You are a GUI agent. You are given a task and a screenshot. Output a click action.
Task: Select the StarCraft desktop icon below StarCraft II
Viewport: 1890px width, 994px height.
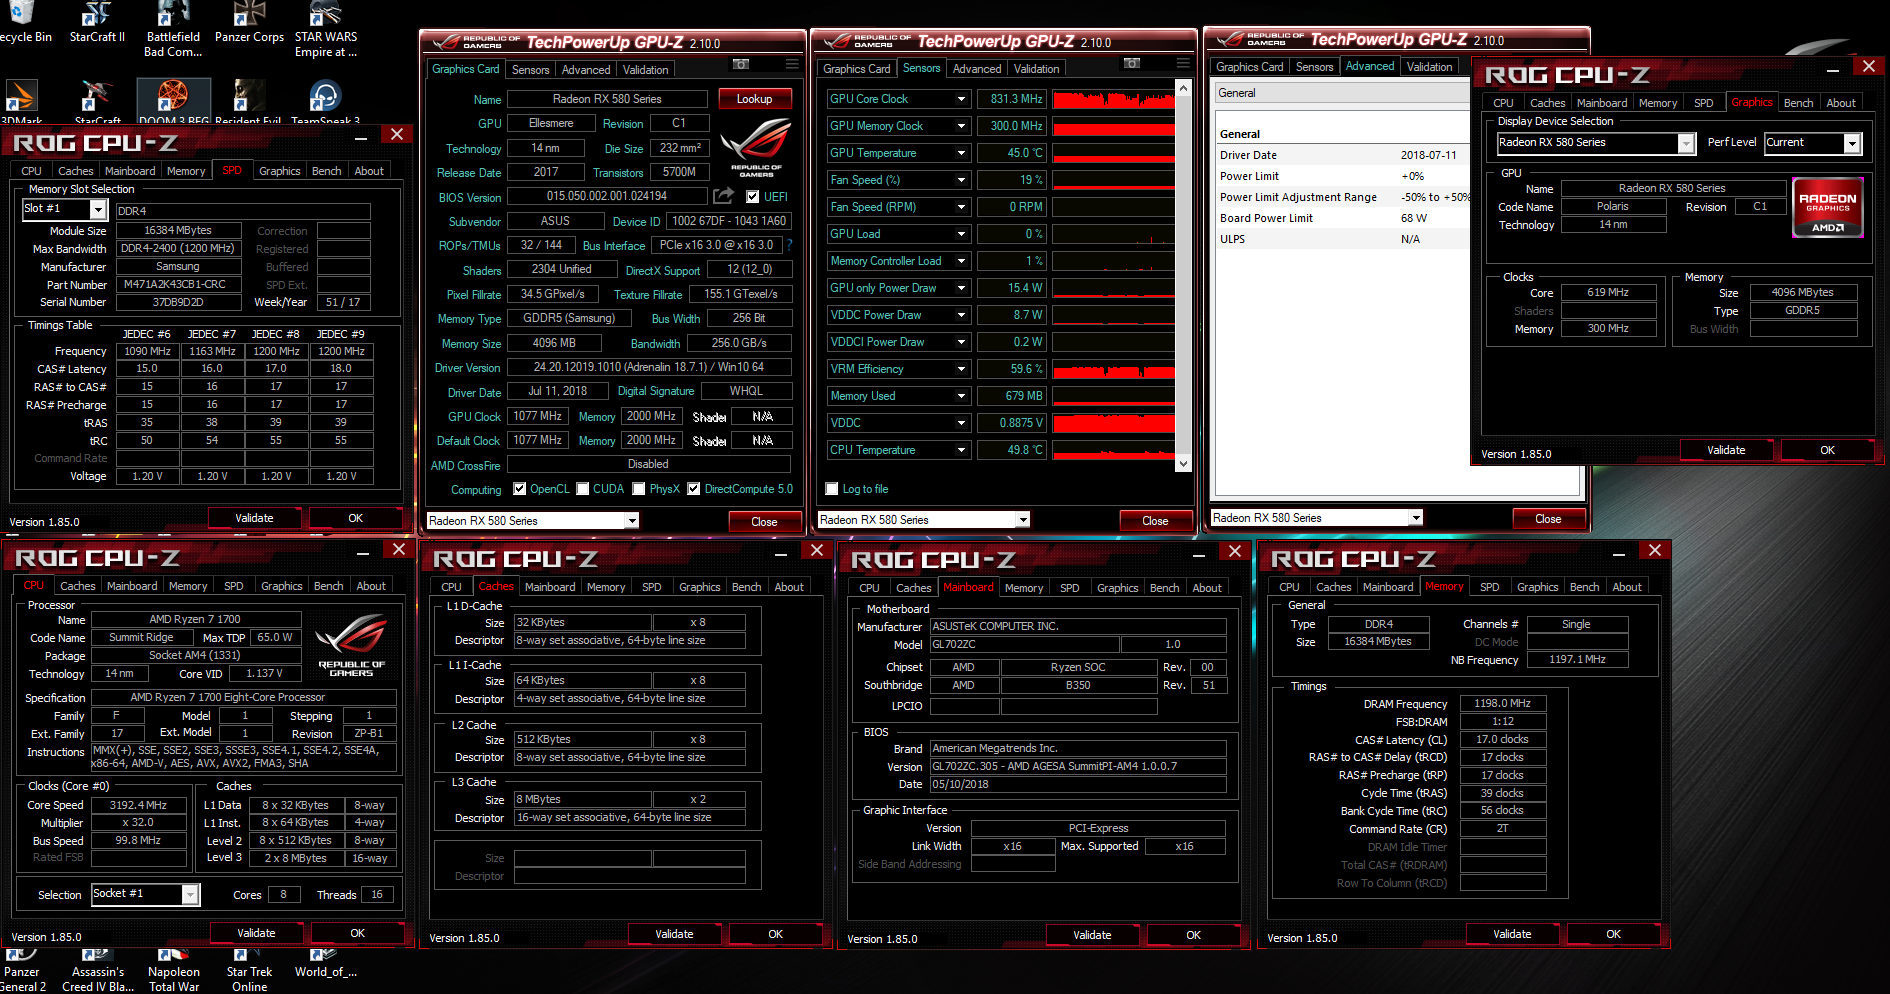pos(97,102)
